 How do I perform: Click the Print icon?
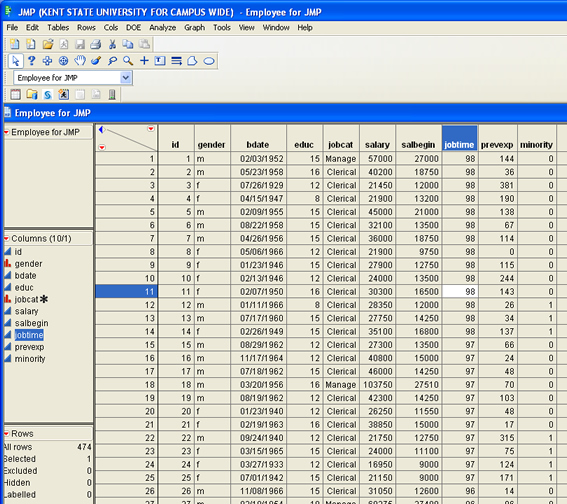click(95, 44)
